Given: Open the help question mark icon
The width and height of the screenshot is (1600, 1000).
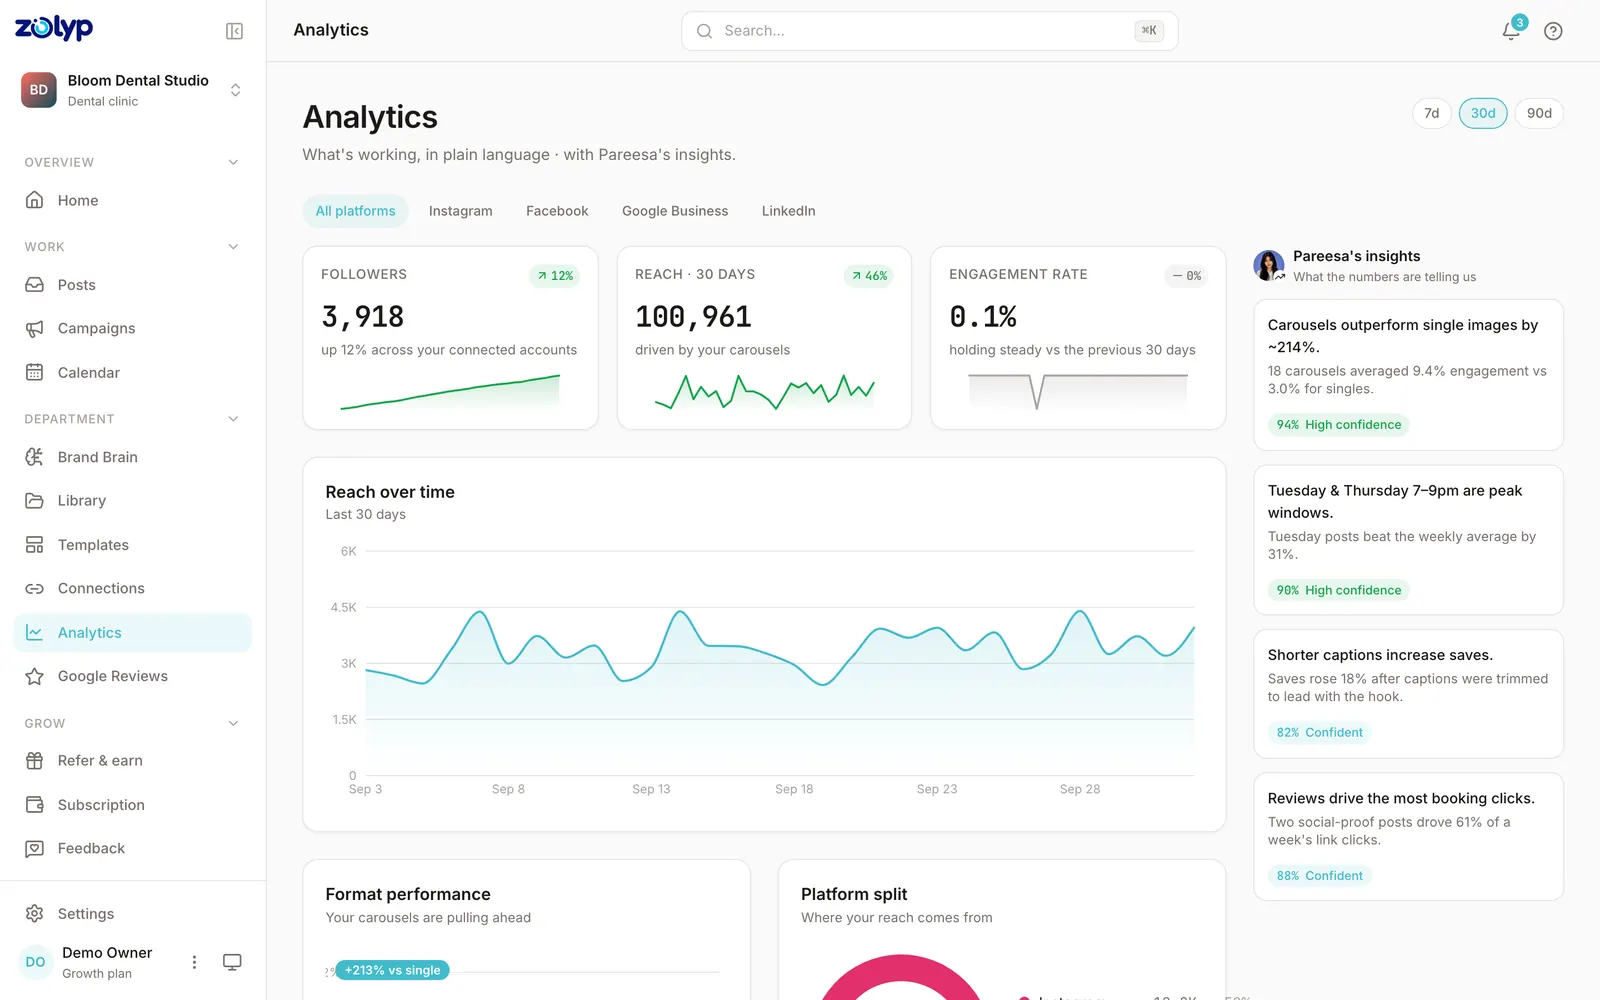Looking at the screenshot, I should (1553, 31).
